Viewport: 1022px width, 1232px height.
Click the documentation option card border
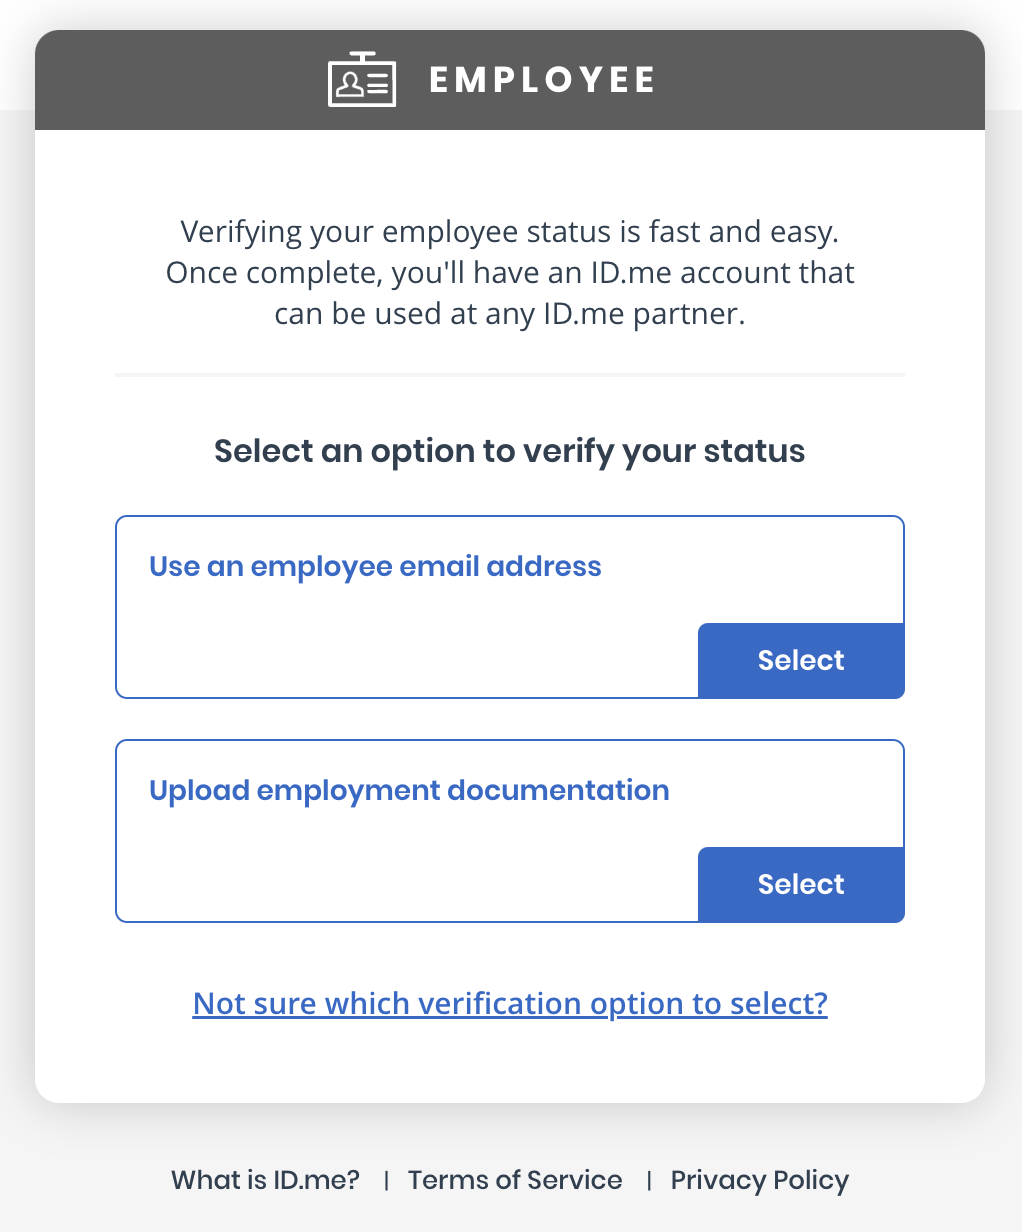(x=117, y=830)
